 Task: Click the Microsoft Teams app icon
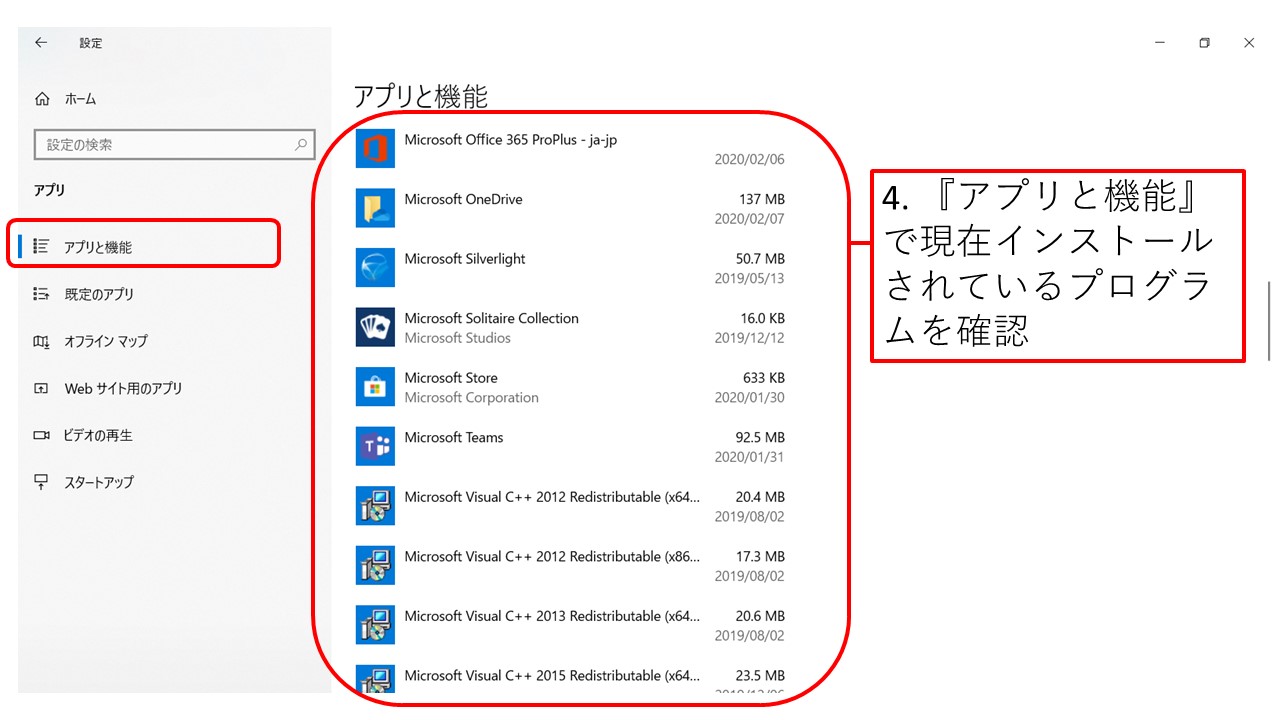[x=375, y=447]
